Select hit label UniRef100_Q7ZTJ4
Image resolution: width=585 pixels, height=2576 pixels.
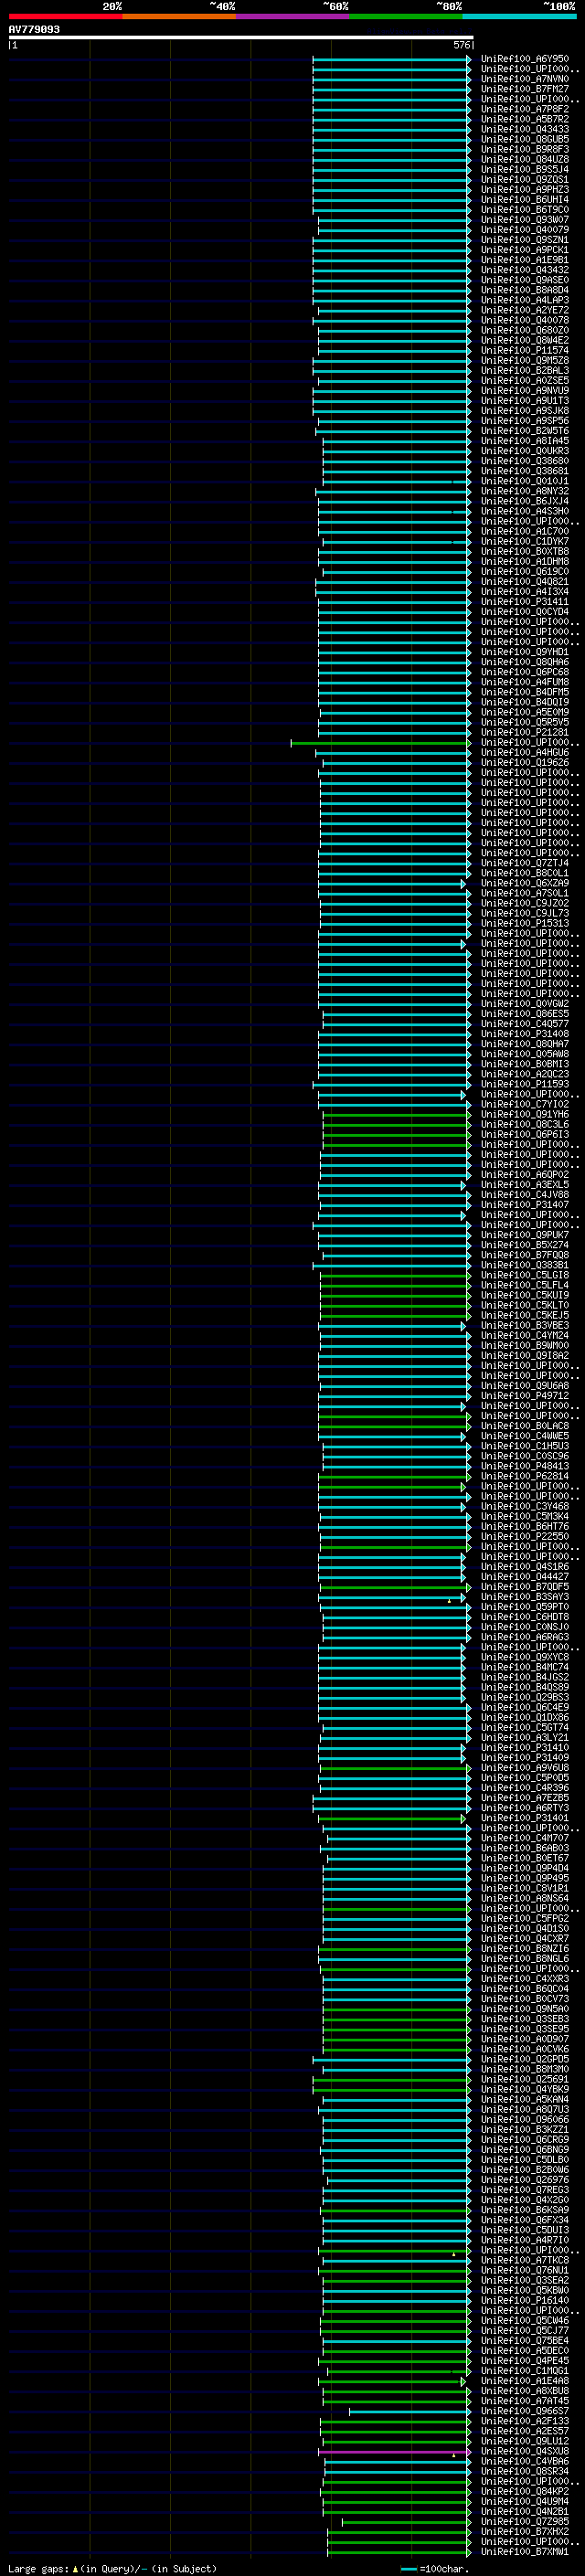tap(525, 863)
